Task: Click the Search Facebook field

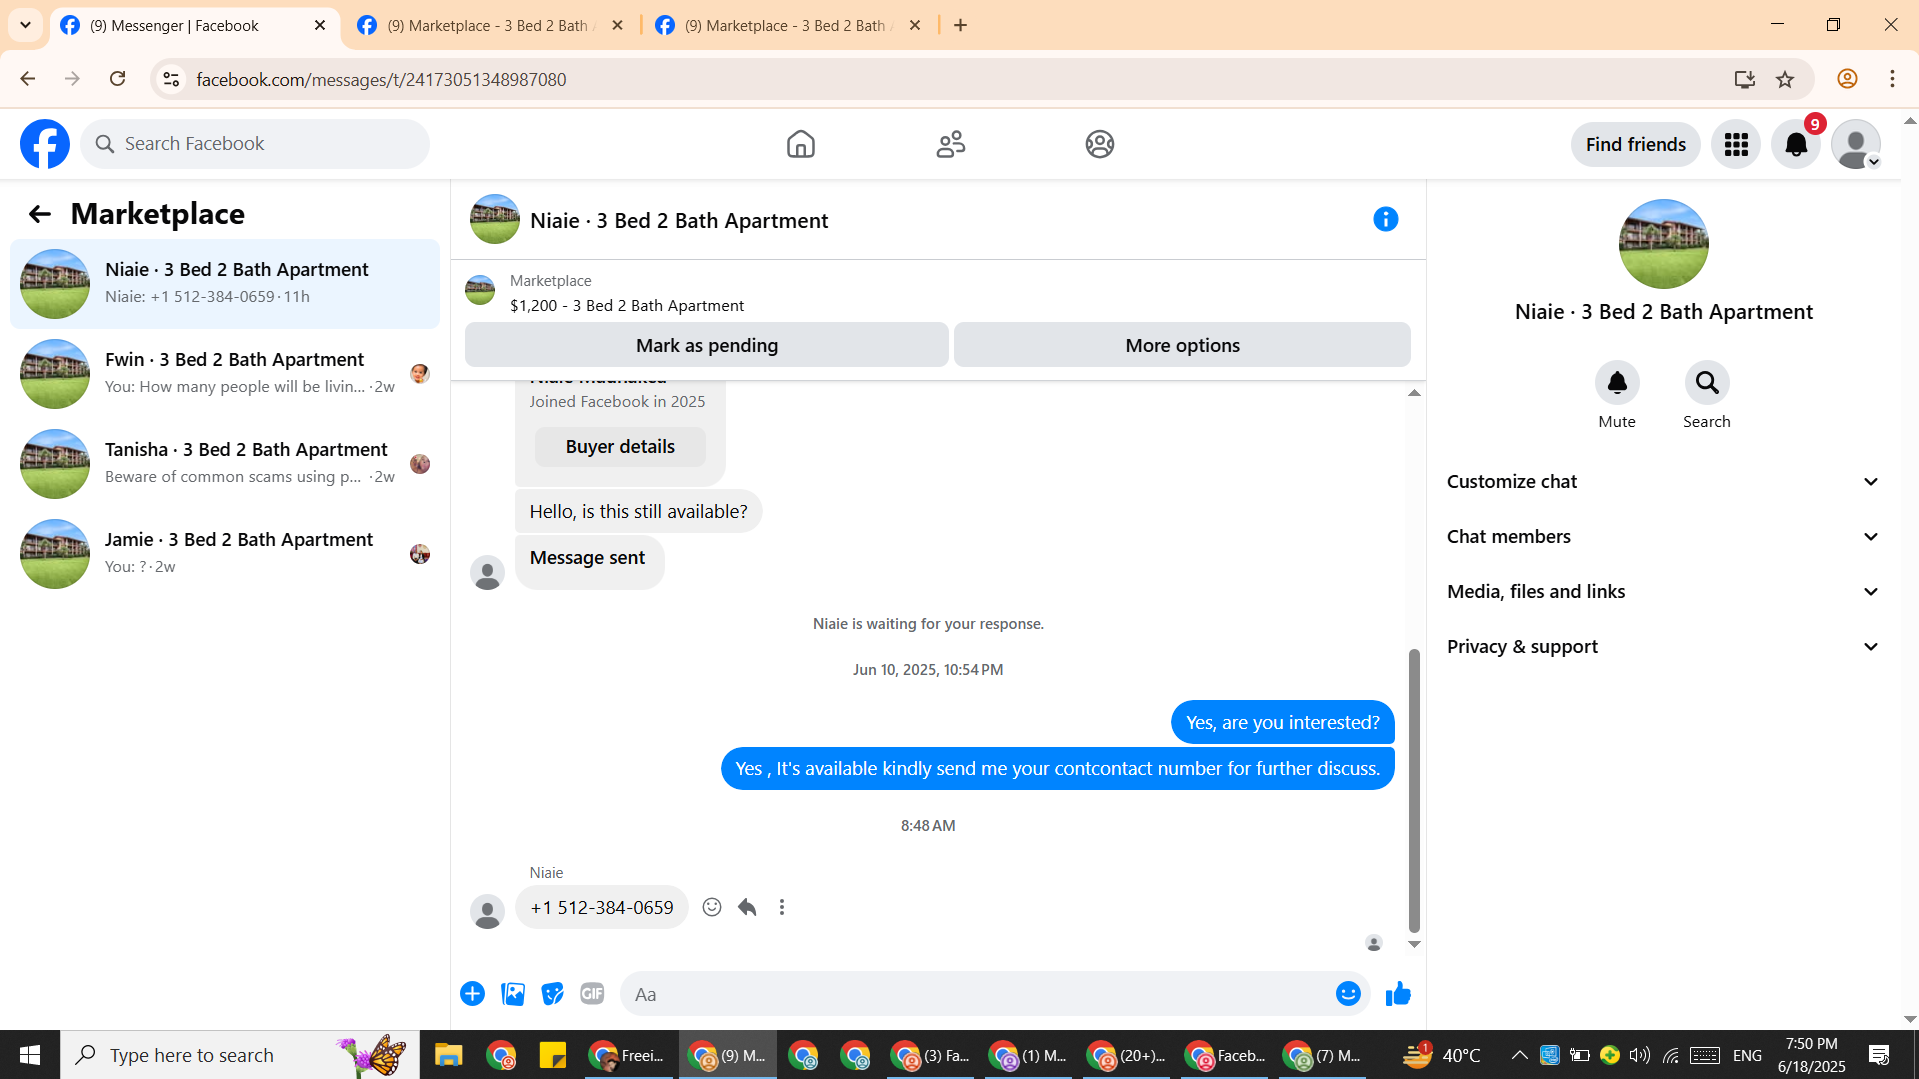Action: 255,144
